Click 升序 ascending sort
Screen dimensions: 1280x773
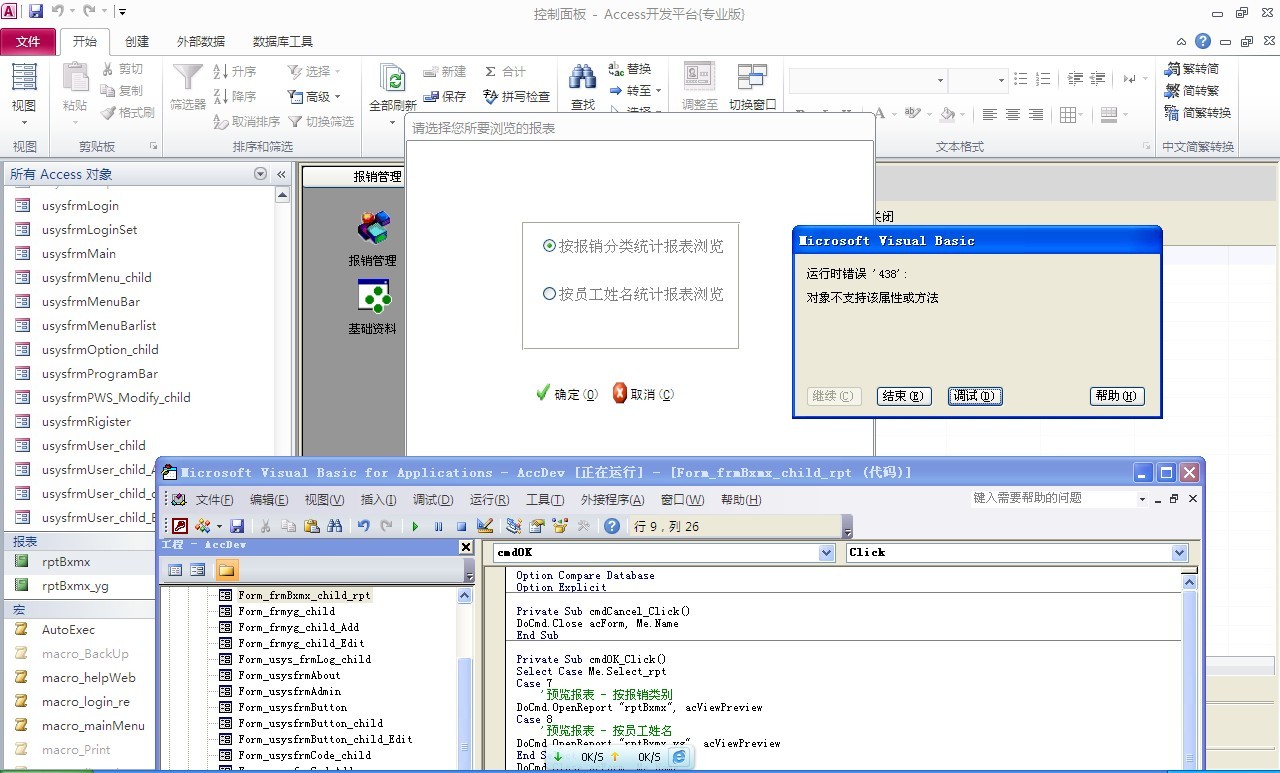click(236, 71)
